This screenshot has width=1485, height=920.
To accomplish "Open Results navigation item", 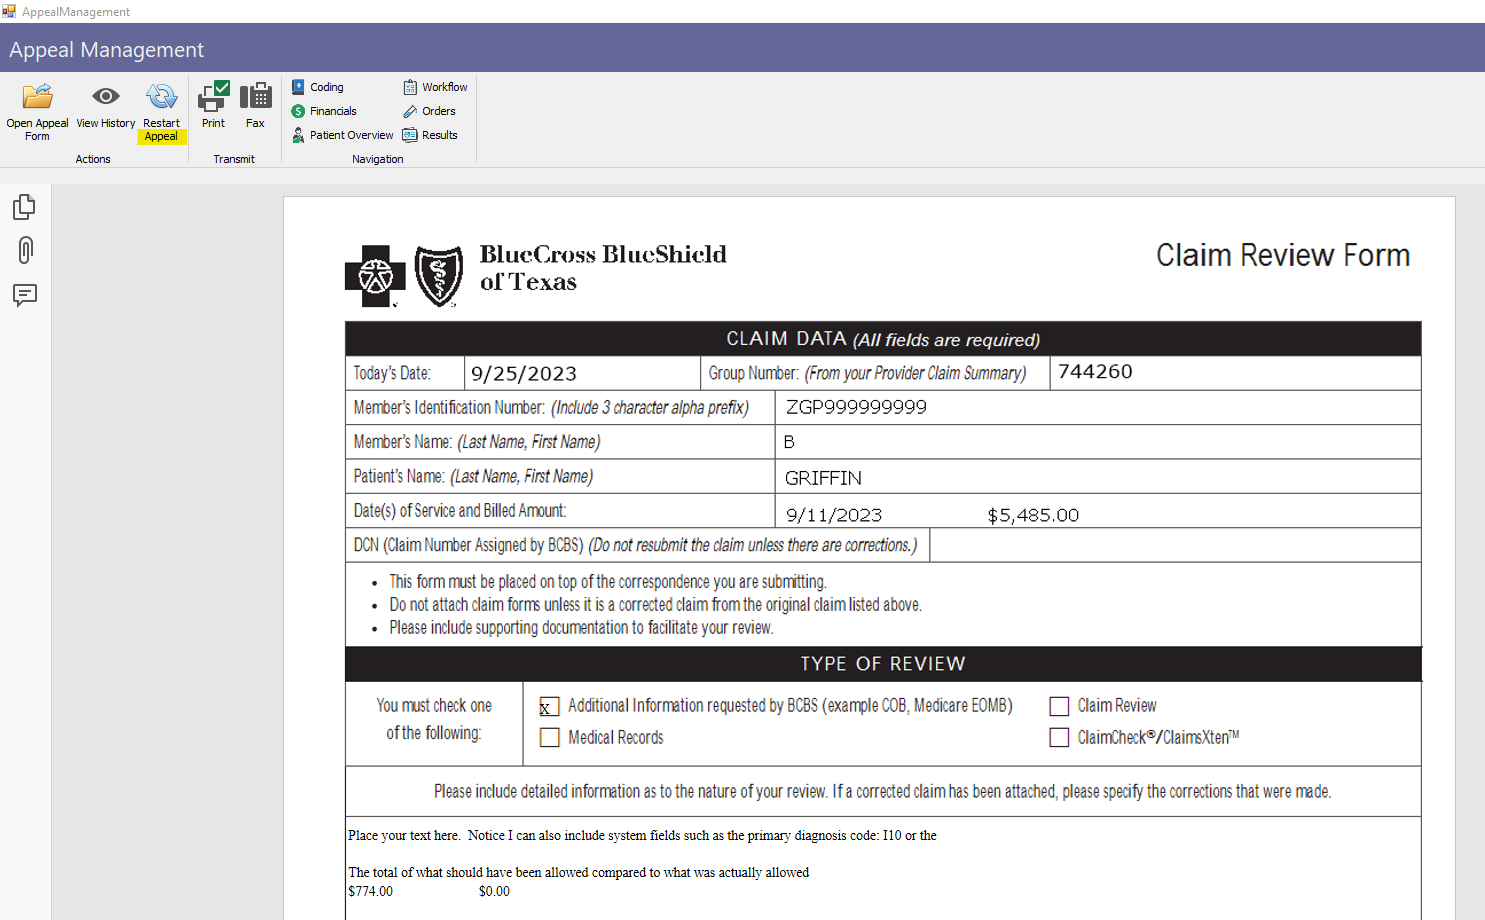I will pos(430,135).
